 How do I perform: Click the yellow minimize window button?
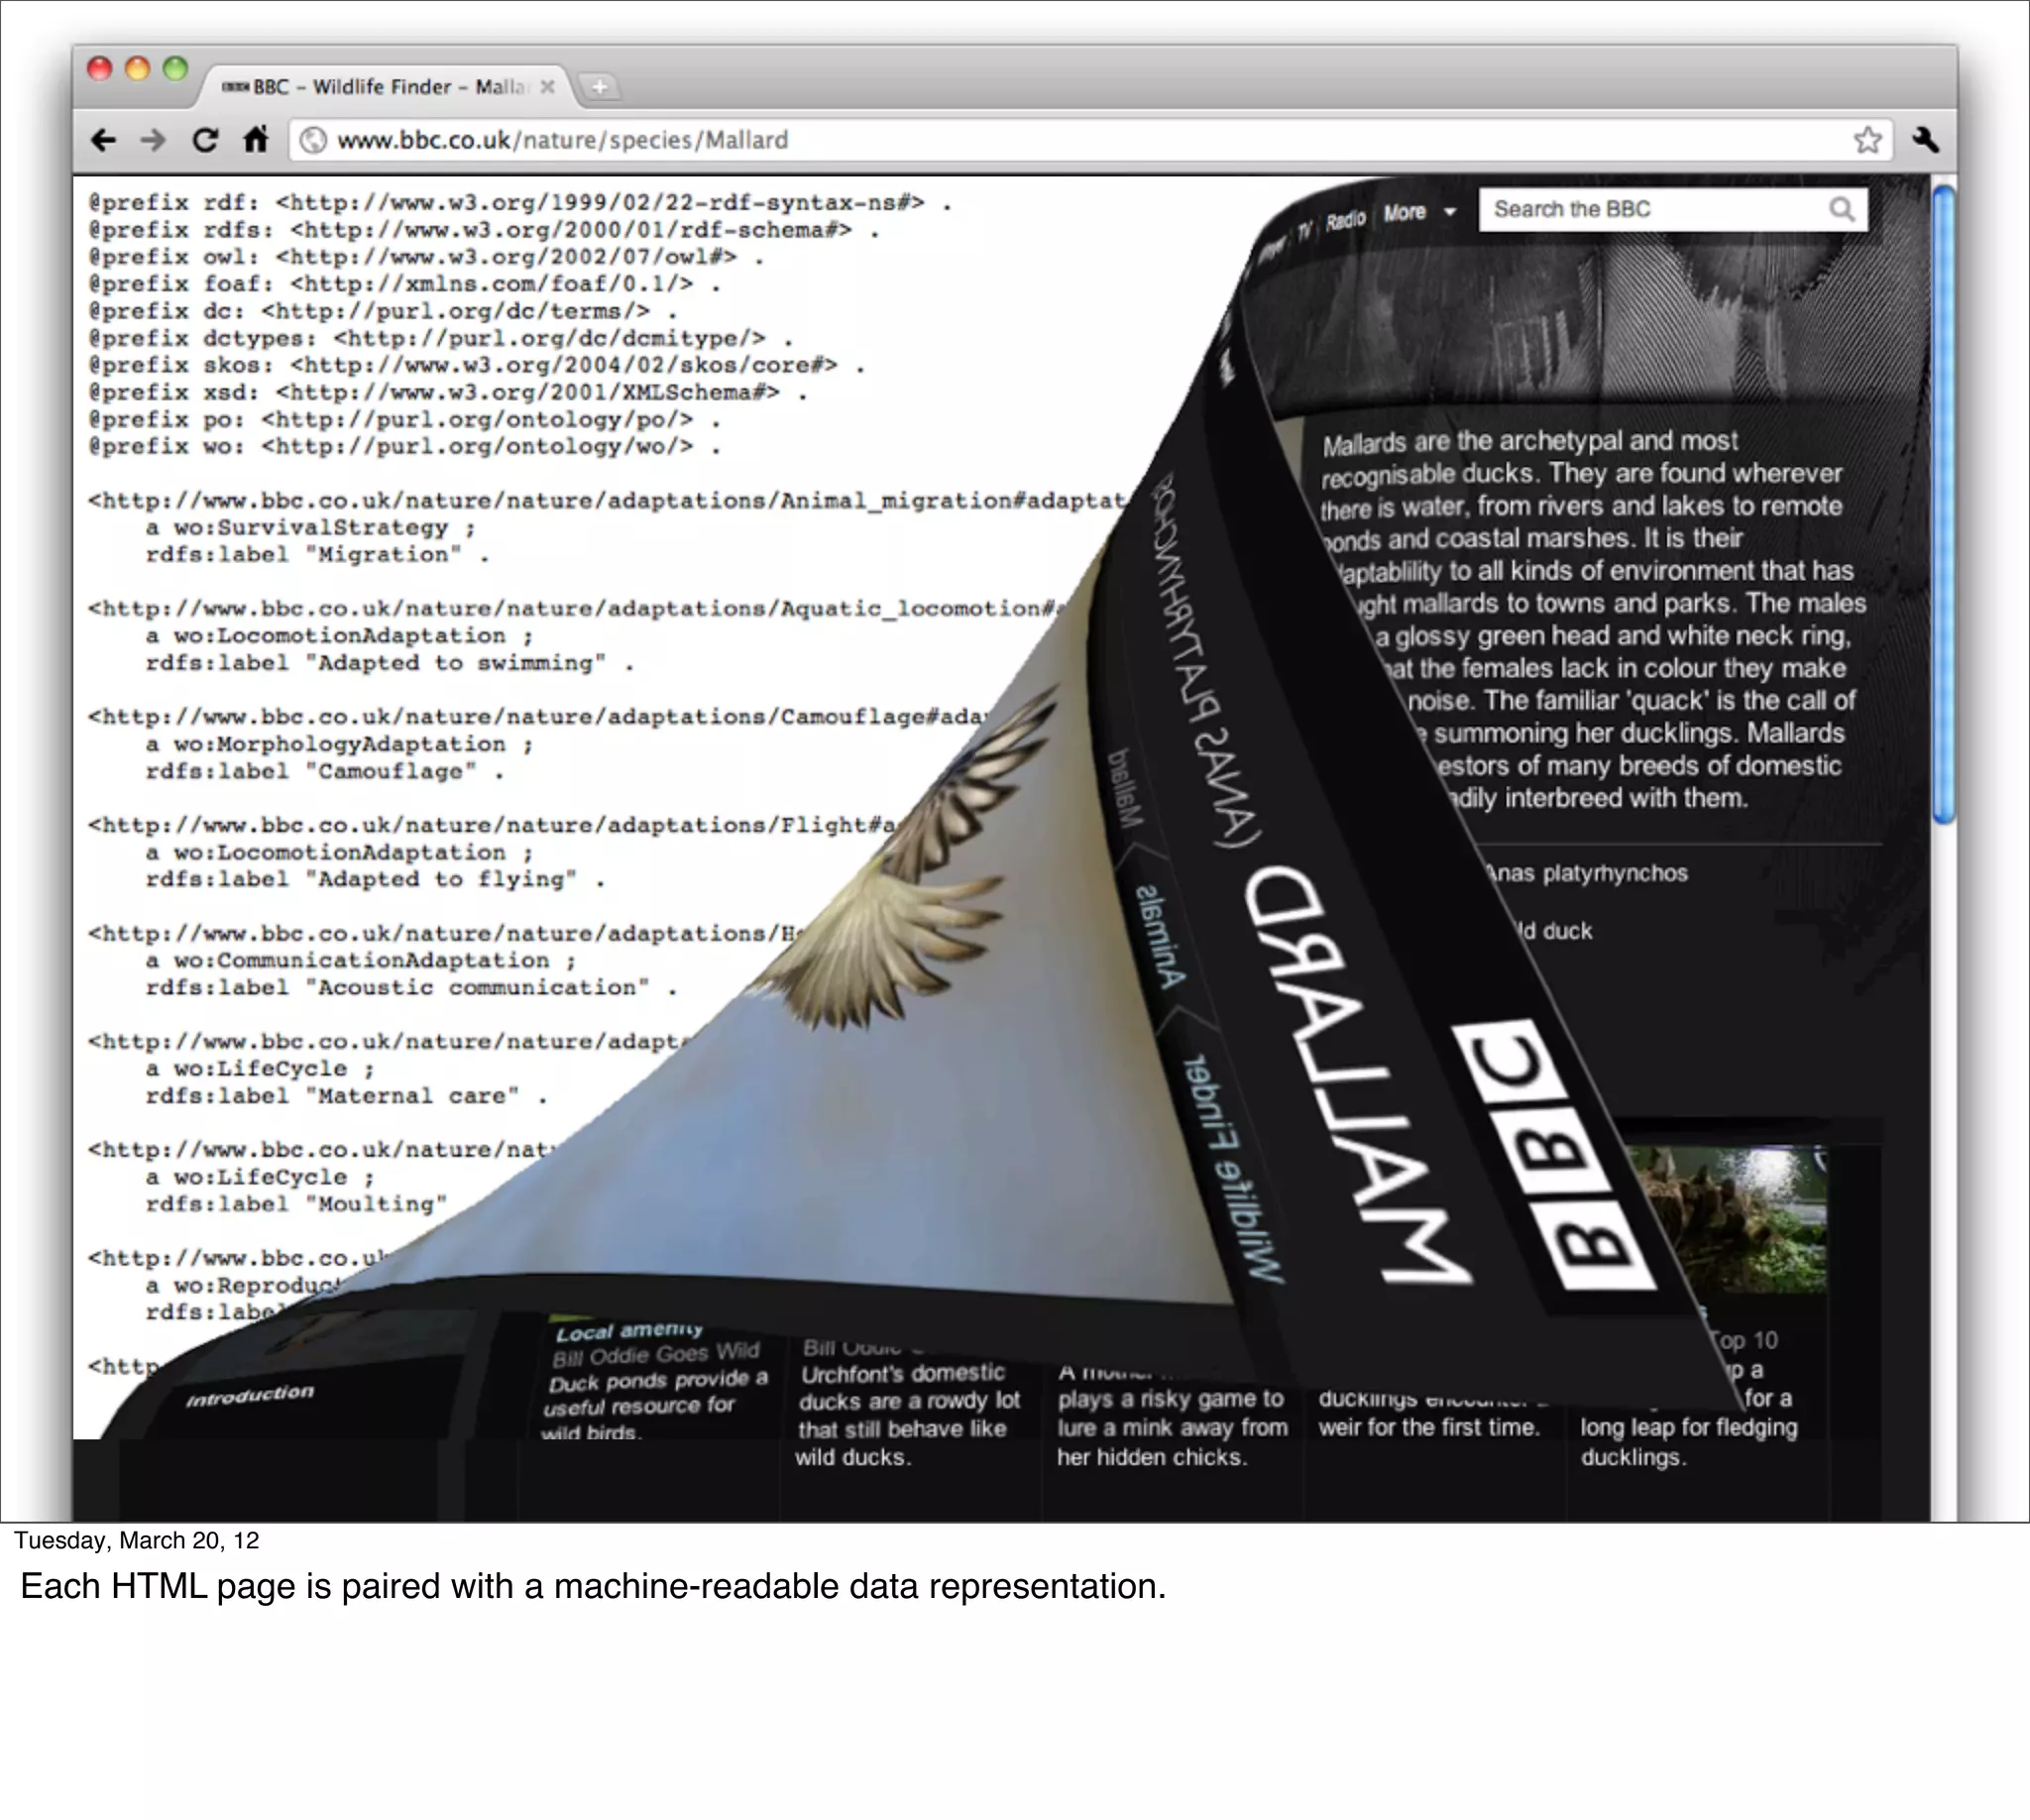tap(137, 68)
